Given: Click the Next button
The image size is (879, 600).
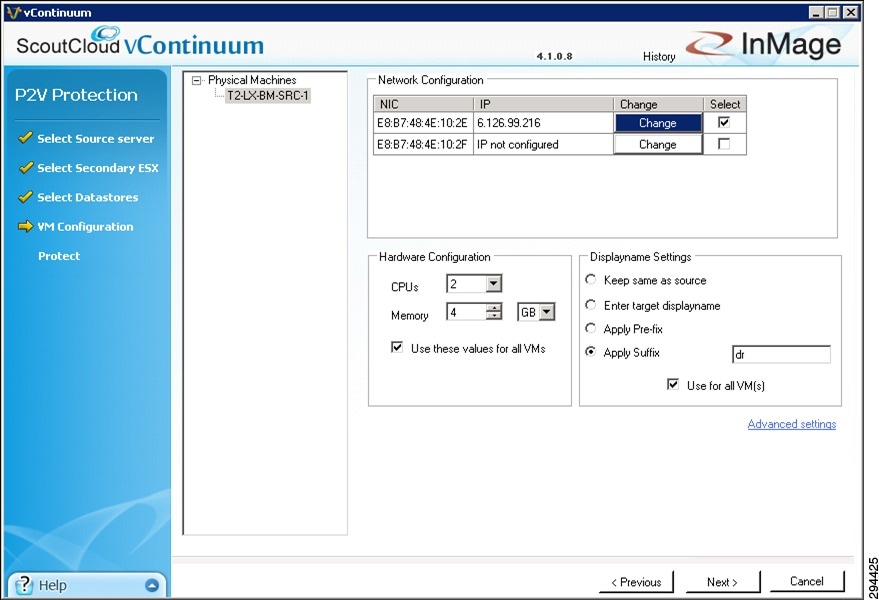Looking at the screenshot, I should point(723,581).
